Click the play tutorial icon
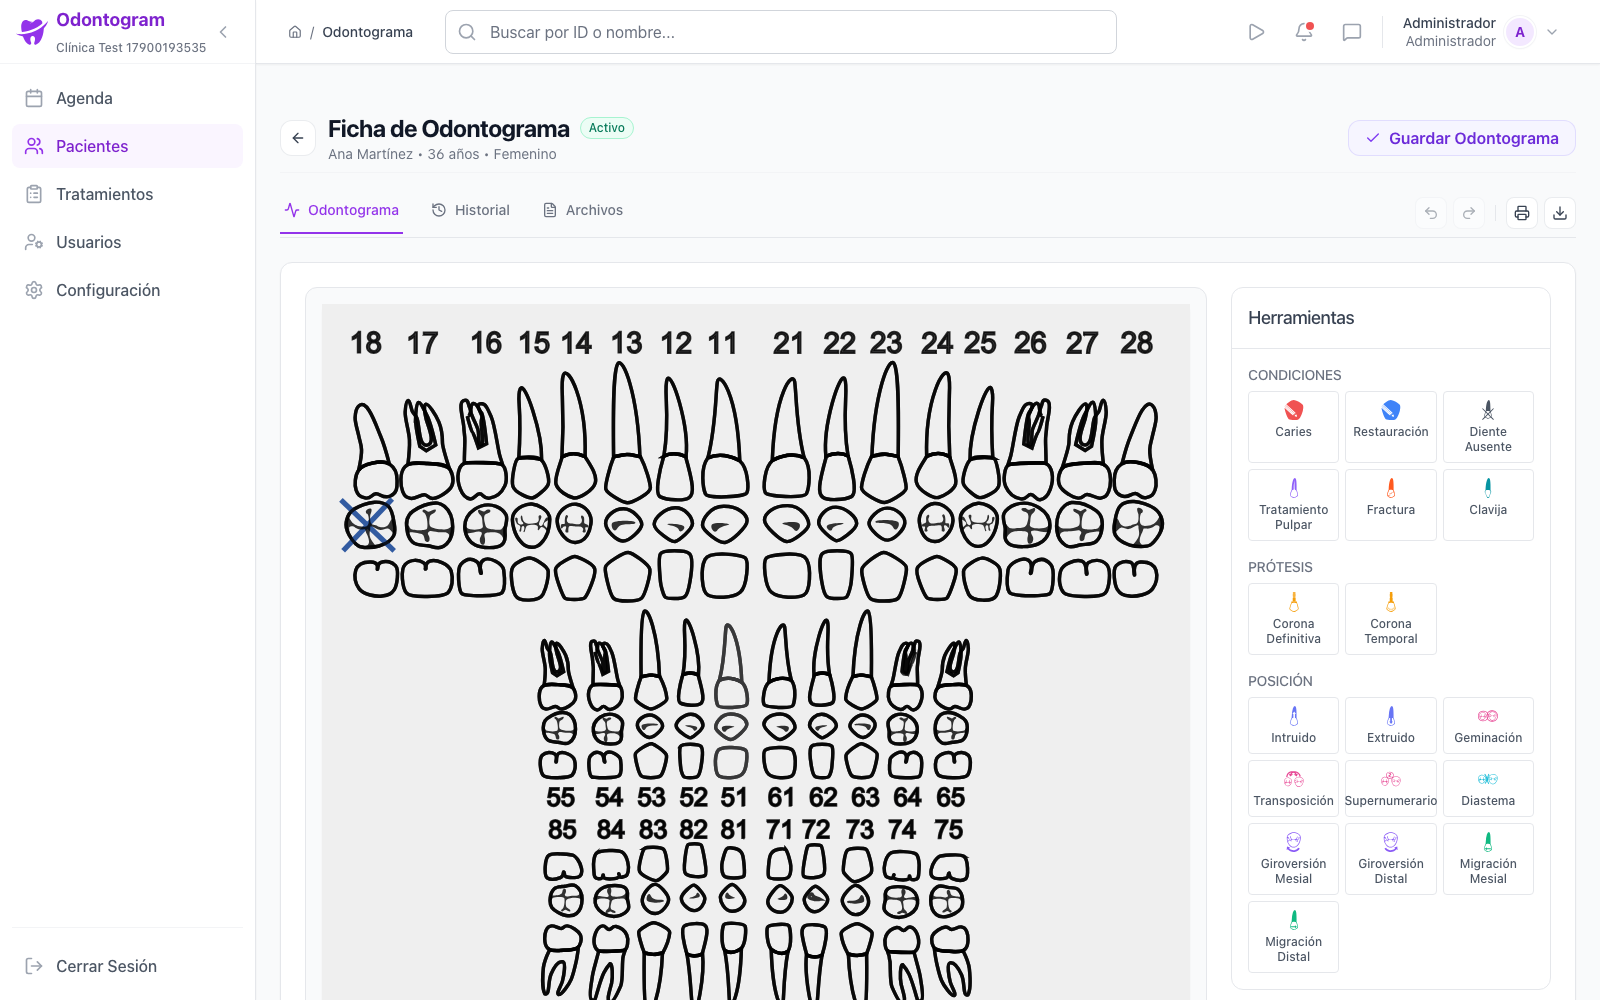Screen dimensions: 1600x1000 1256,32
